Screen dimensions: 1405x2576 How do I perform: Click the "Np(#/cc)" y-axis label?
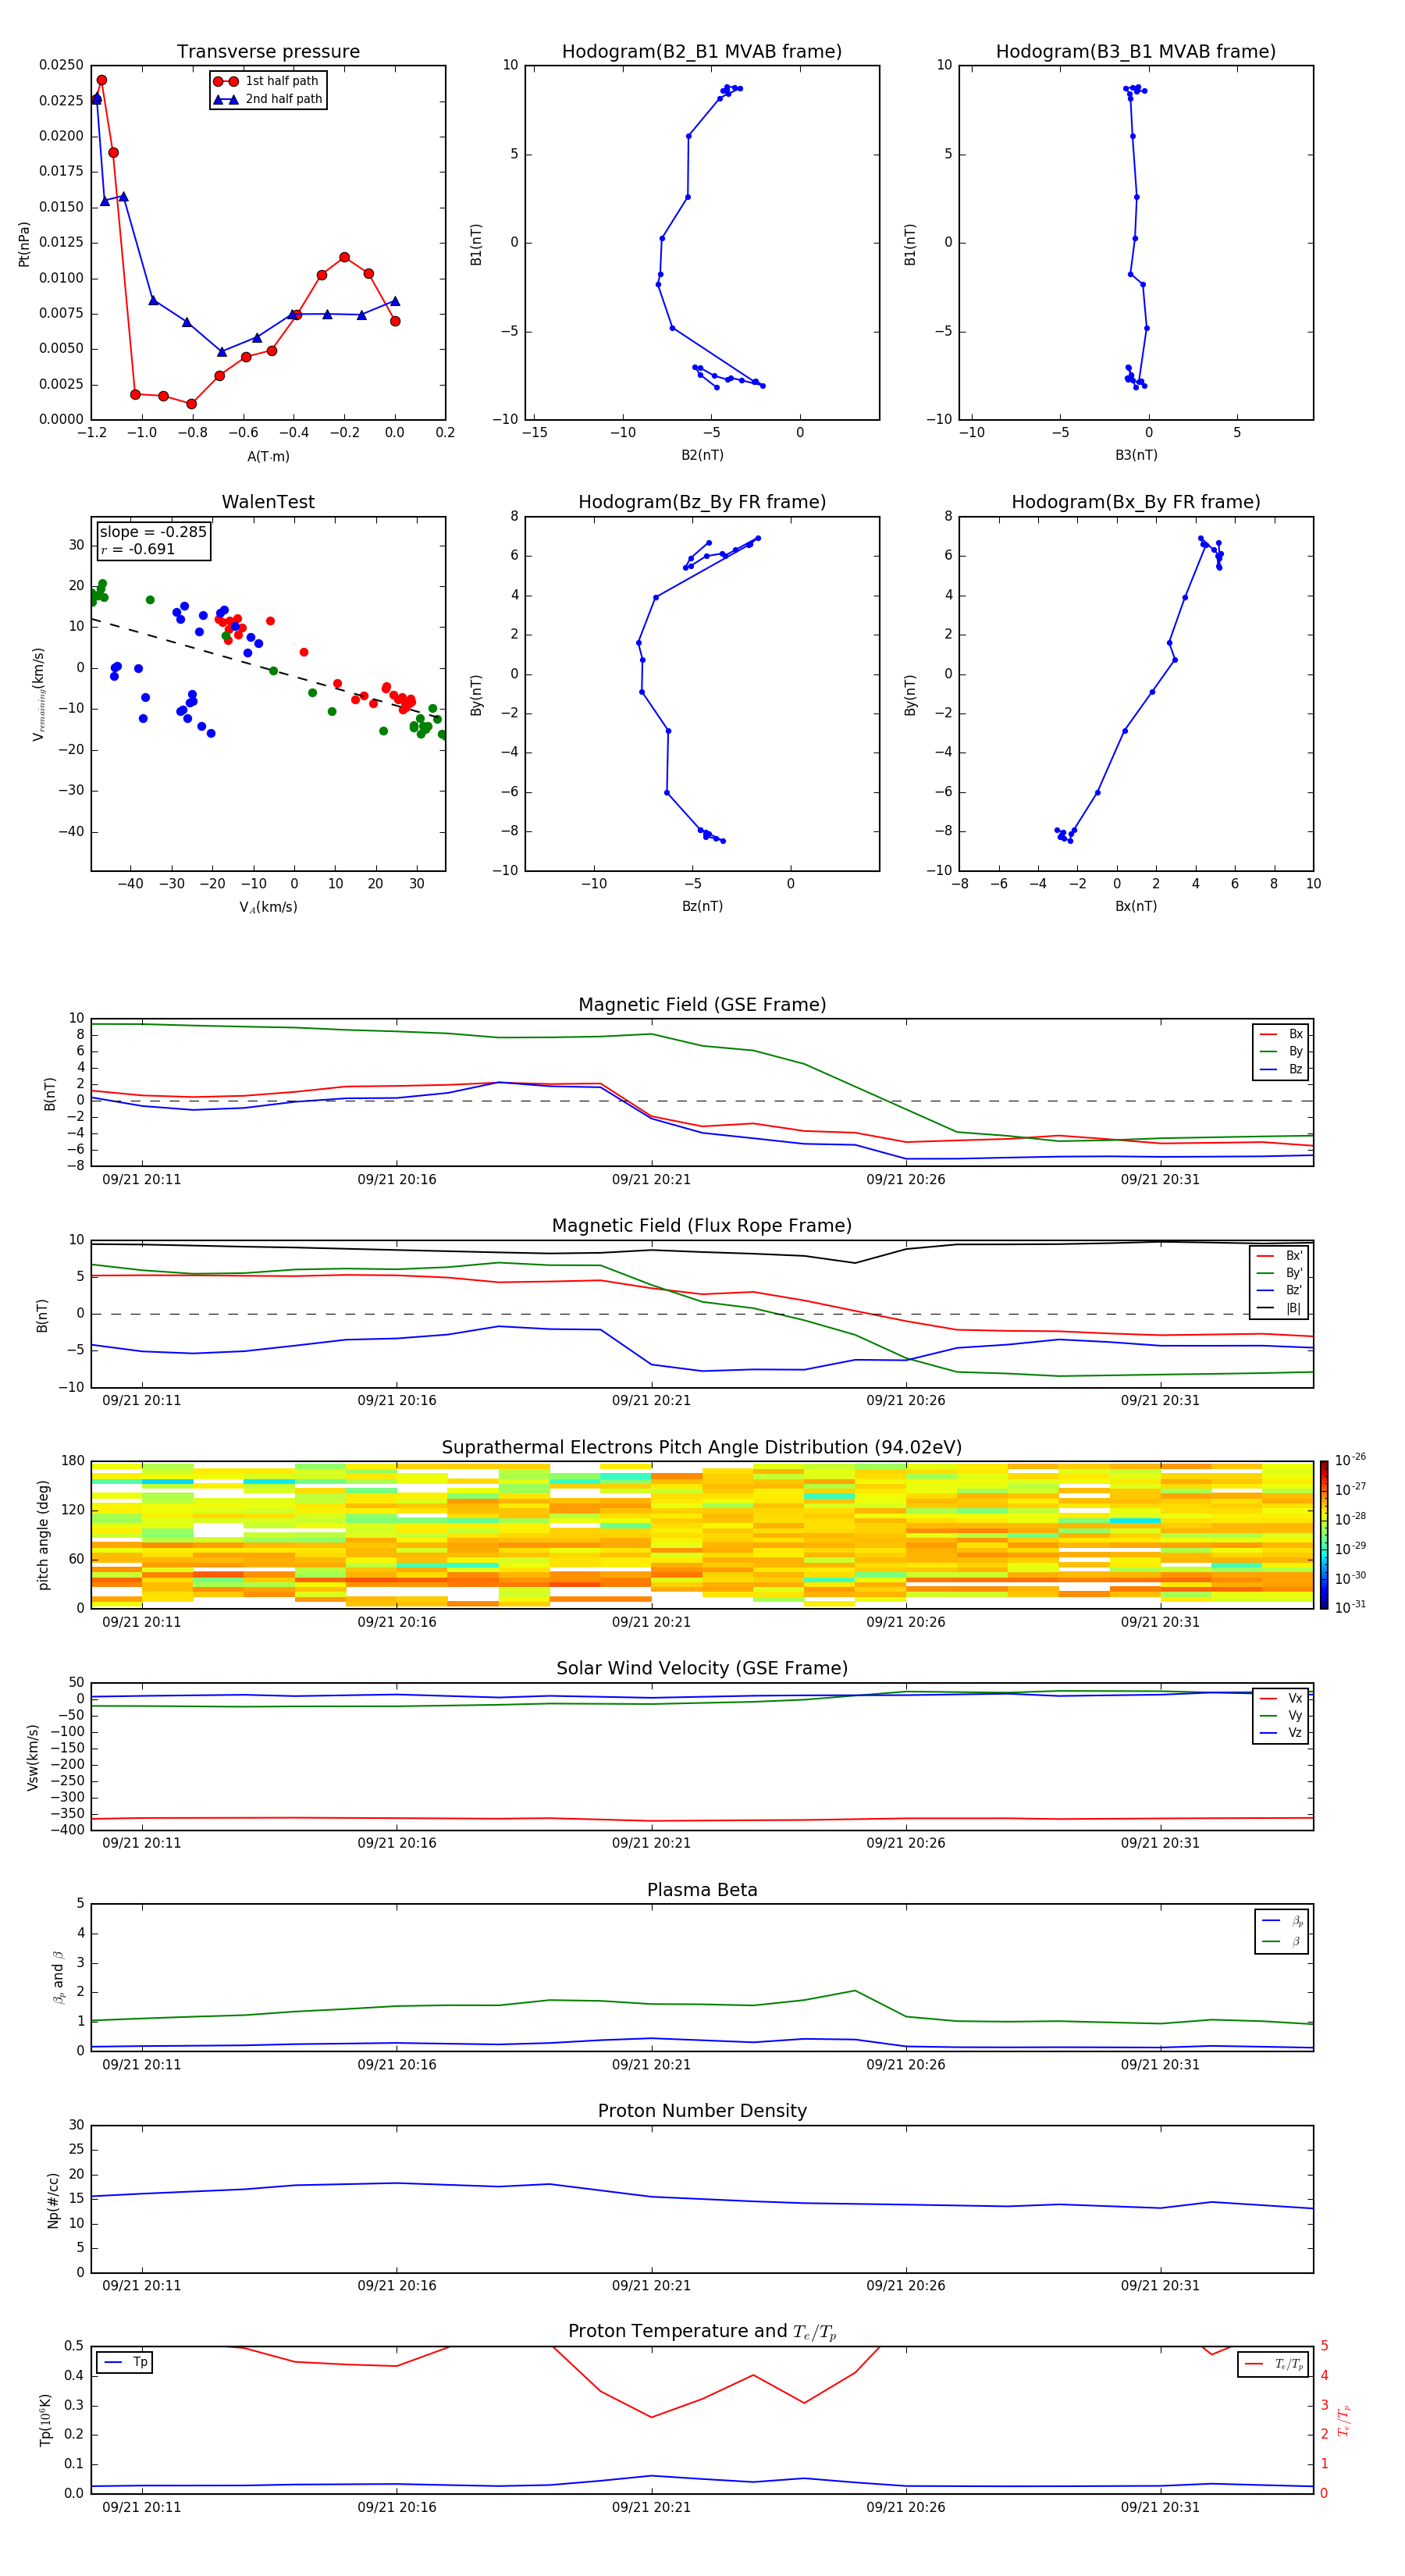pyautogui.click(x=53, y=2200)
